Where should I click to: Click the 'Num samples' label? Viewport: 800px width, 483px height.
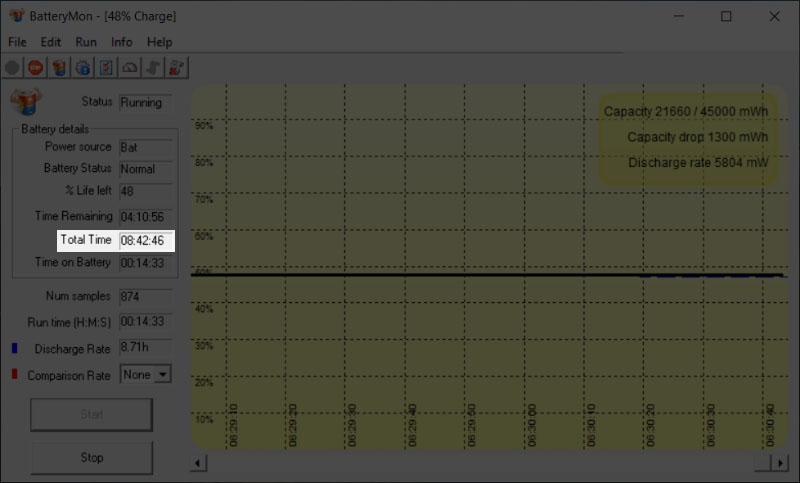coord(78,296)
